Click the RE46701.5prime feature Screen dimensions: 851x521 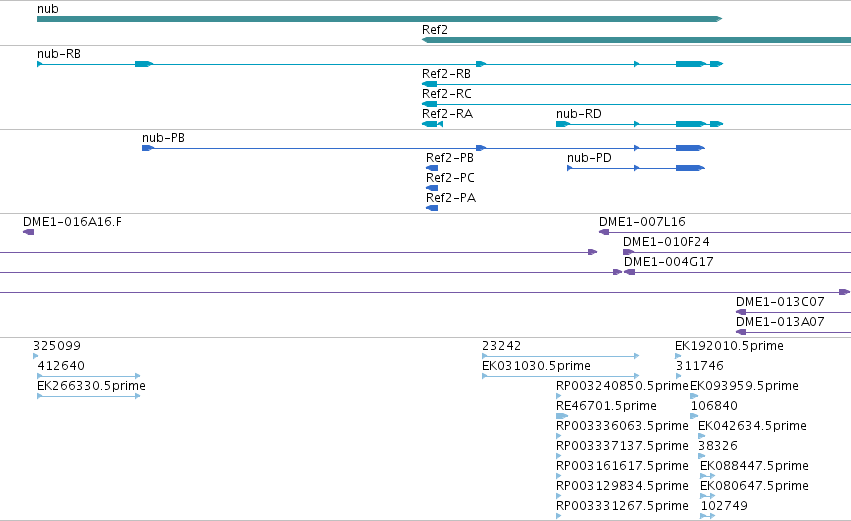[x=562, y=416]
